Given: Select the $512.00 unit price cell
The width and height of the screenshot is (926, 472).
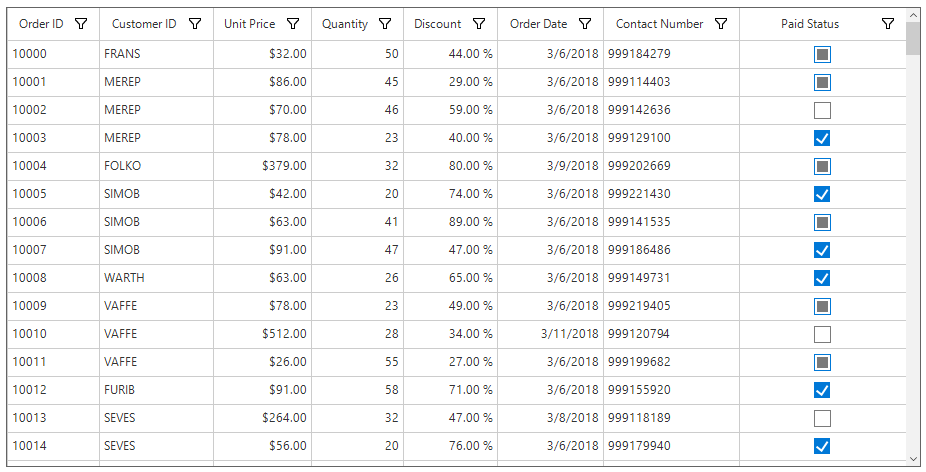Looking at the screenshot, I should [x=262, y=334].
